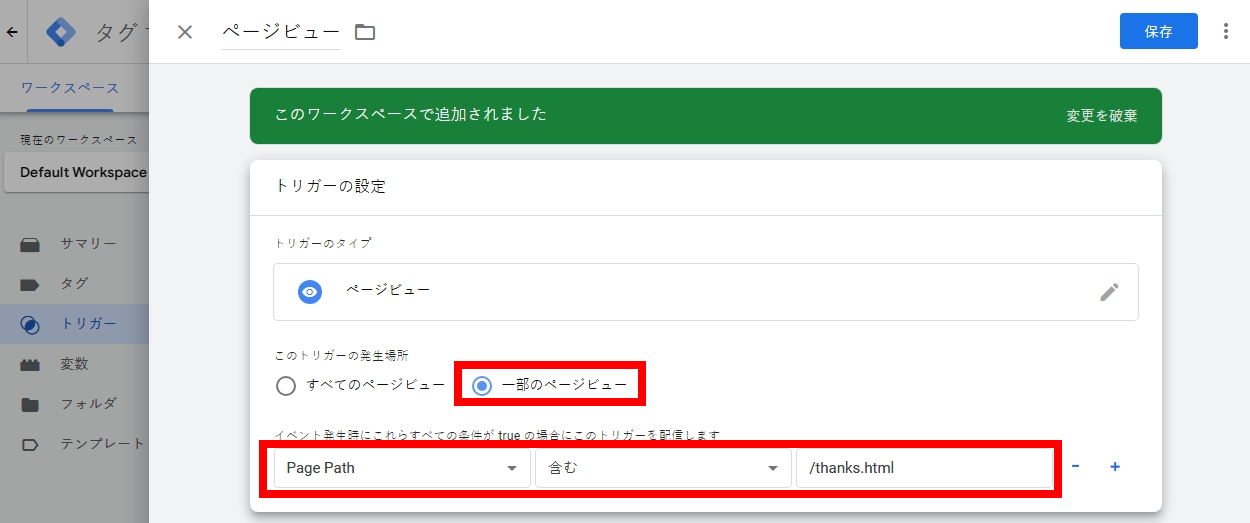Click the folder icon beside the trigger name

click(365, 32)
